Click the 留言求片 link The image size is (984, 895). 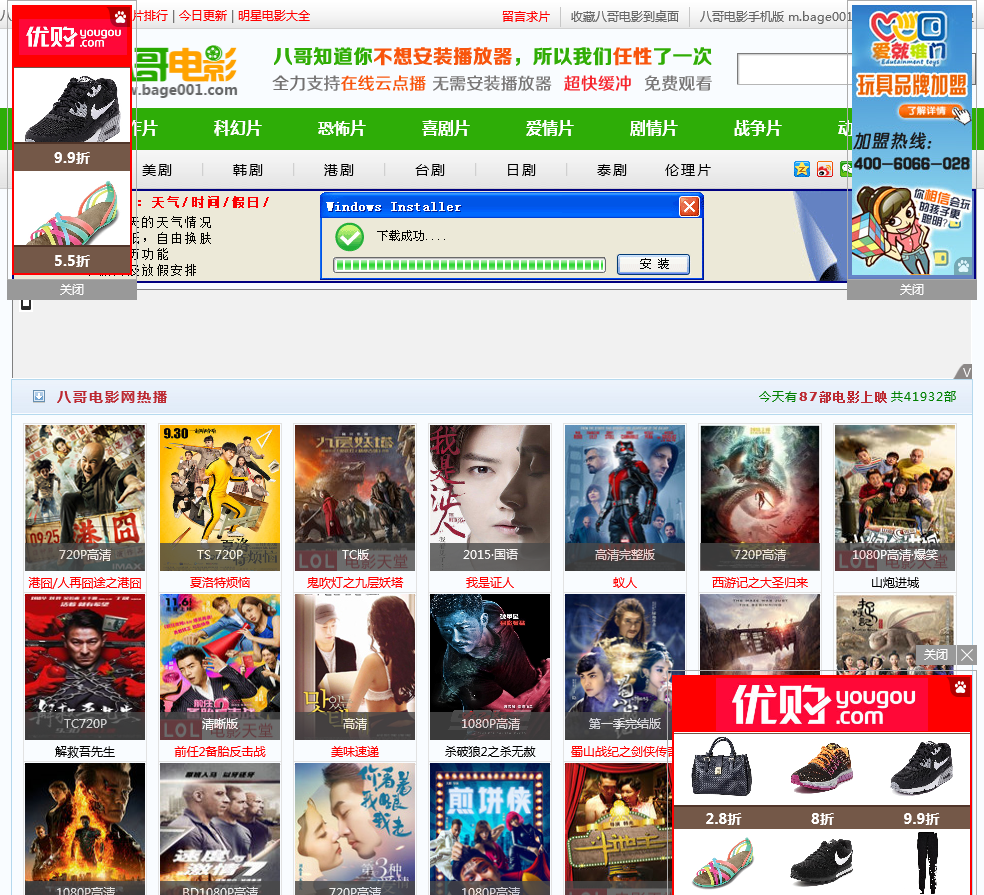[x=526, y=16]
